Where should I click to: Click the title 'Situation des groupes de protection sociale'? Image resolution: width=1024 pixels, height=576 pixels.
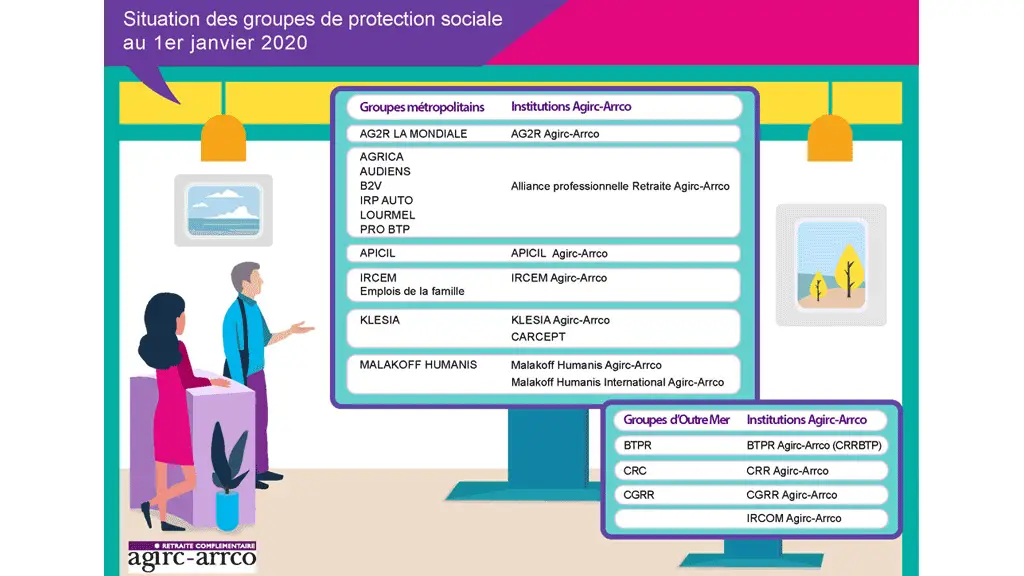pyautogui.click(x=313, y=19)
